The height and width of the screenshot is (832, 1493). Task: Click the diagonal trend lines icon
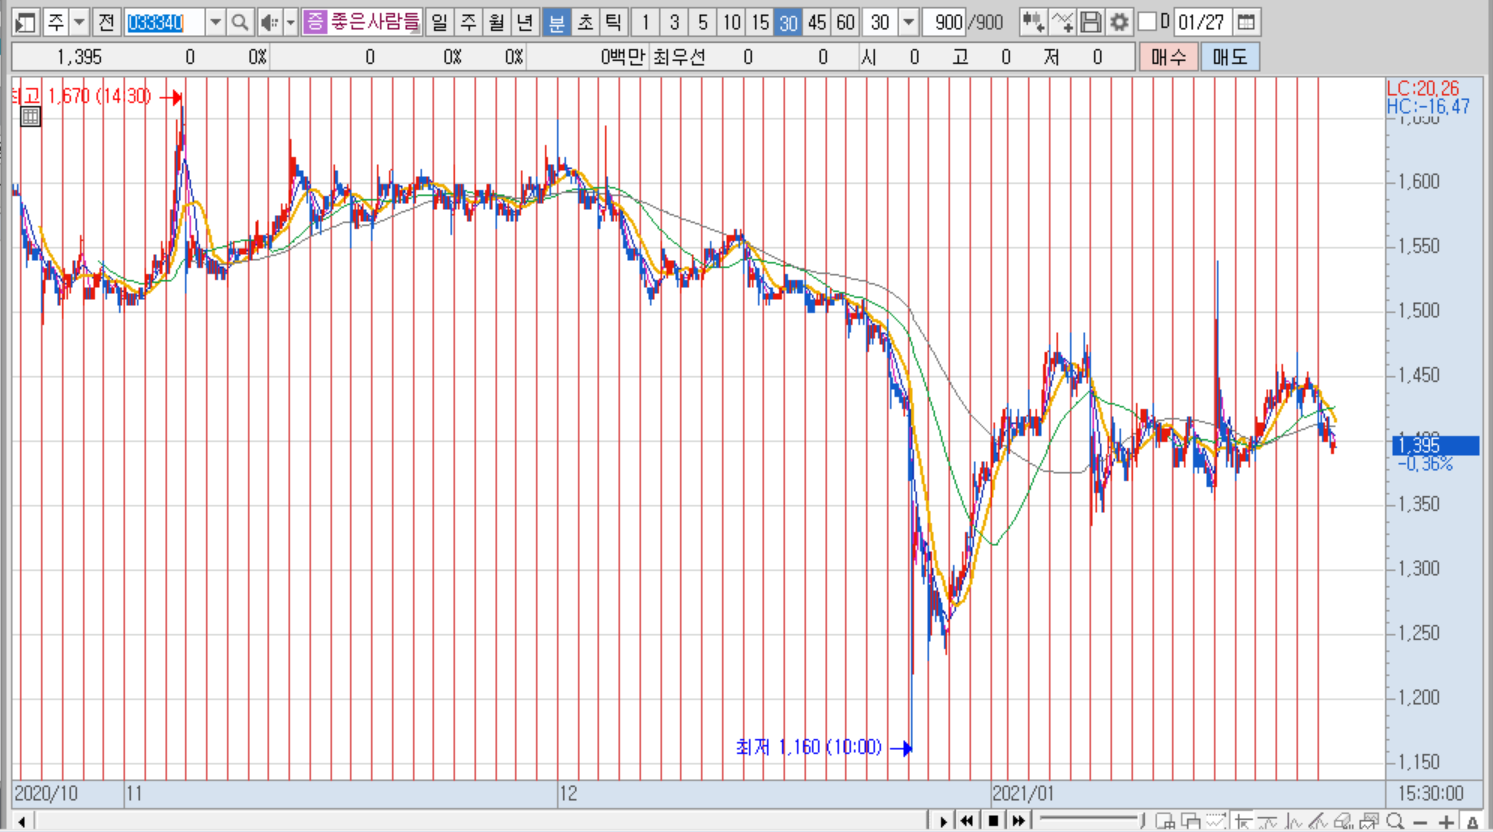pyautogui.click(x=1319, y=821)
